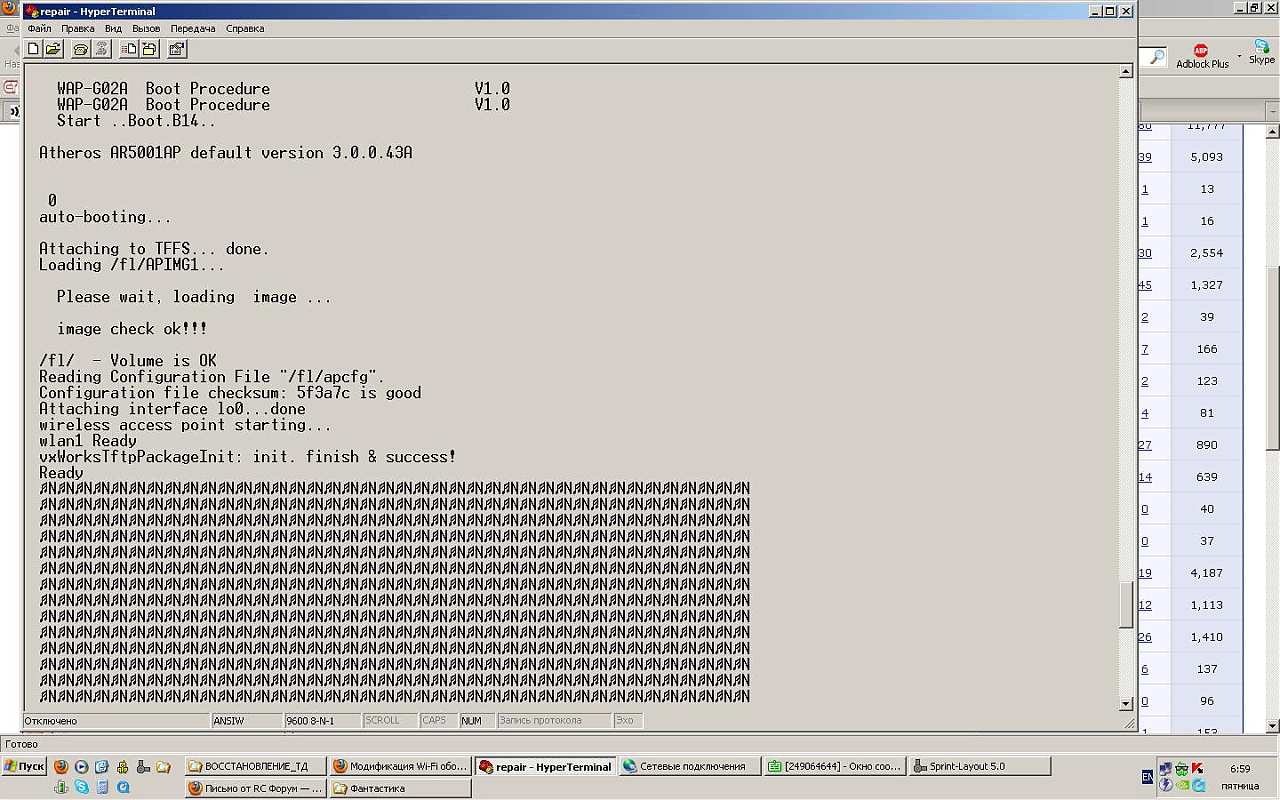Viewport: 1280px width, 800px height.
Task: Open the Файл menu
Action: pyautogui.click(x=39, y=29)
